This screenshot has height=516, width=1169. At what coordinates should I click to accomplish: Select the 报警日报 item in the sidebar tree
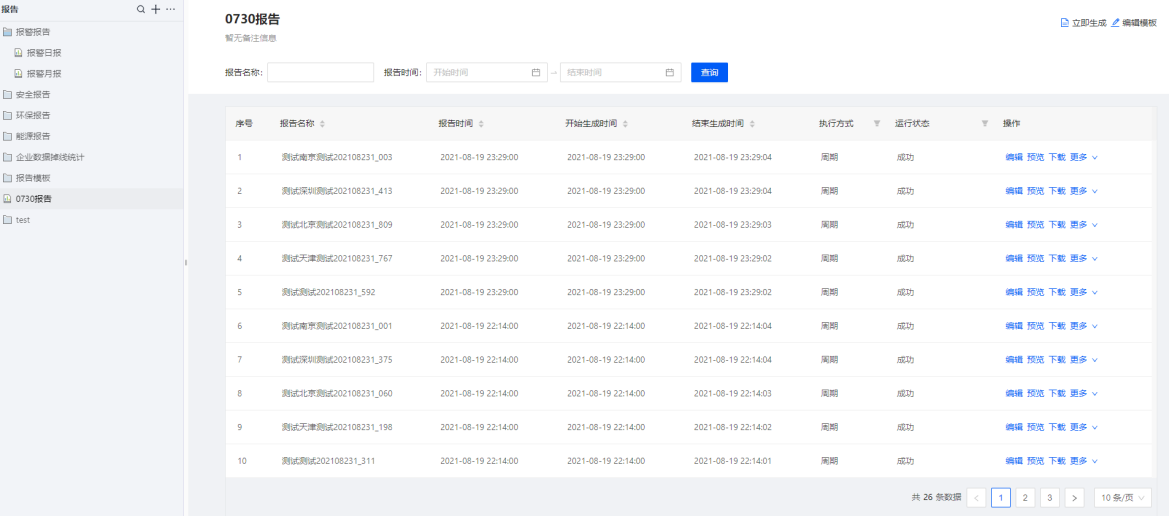point(43,52)
